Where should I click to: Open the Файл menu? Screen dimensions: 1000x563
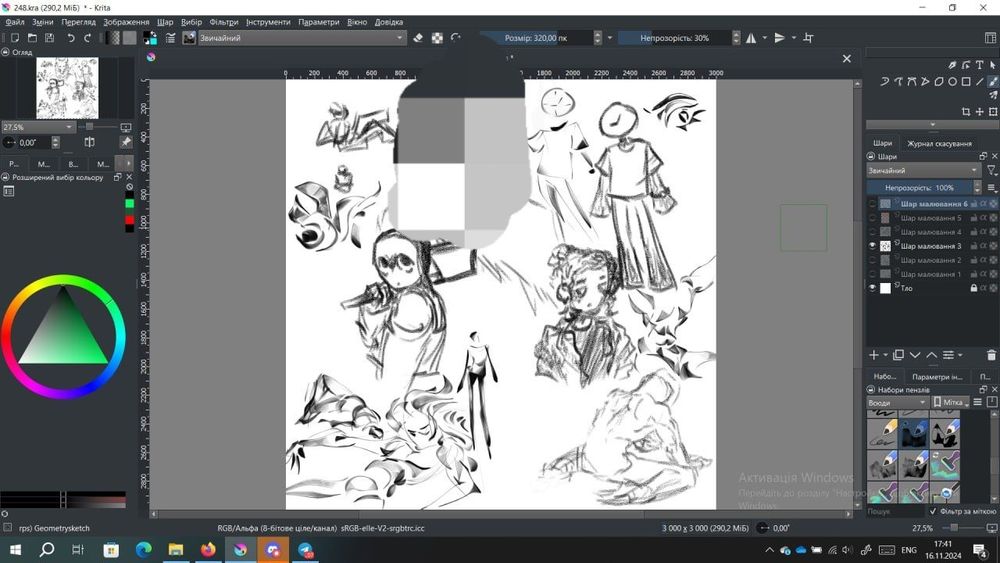(15, 22)
